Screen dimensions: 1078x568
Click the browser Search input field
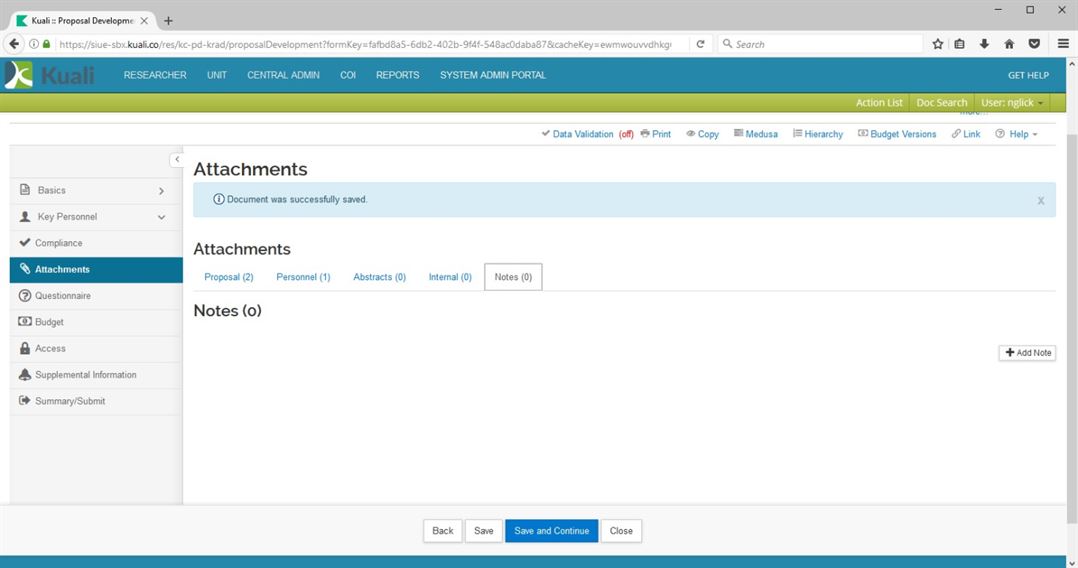click(x=825, y=44)
